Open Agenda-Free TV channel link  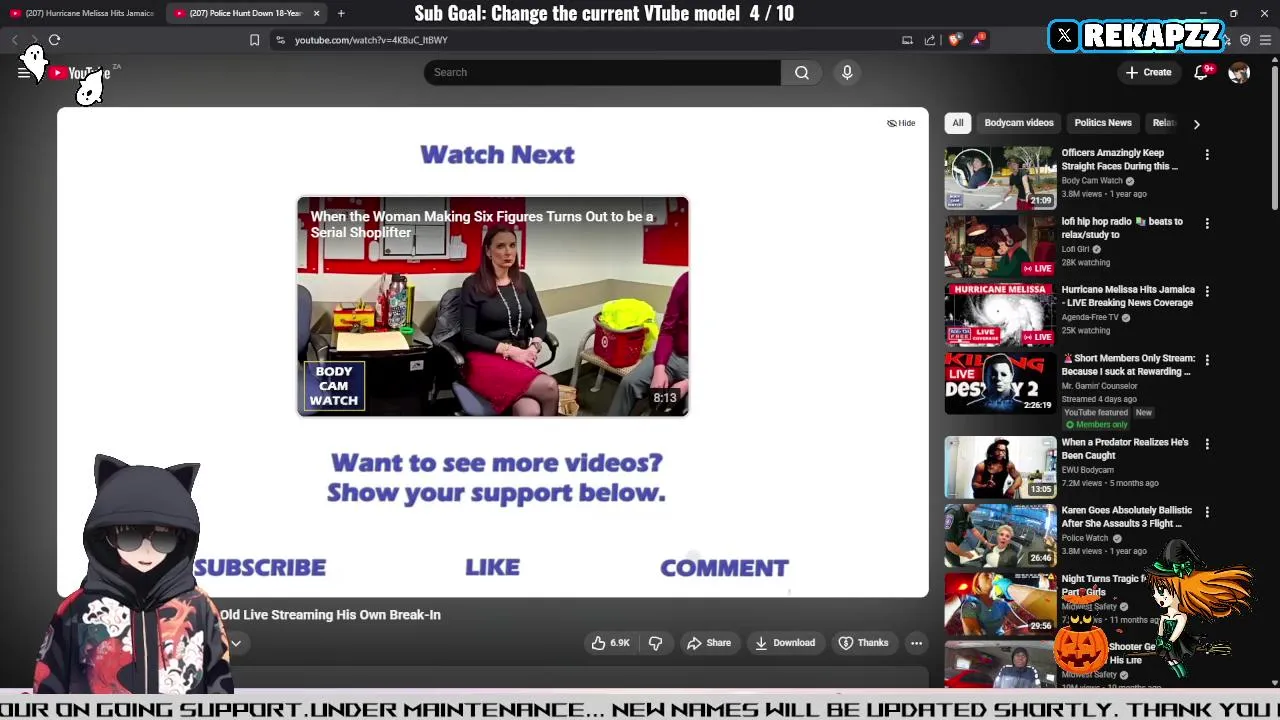1090,317
